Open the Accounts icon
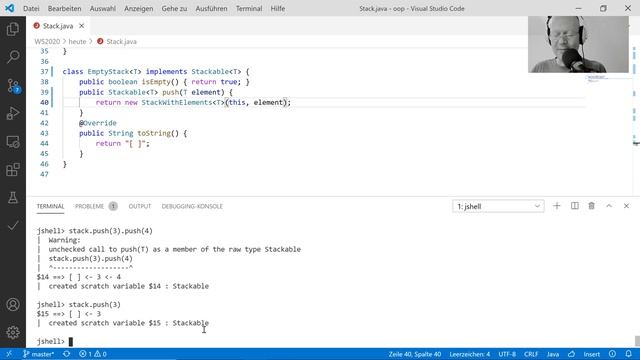Viewport: 640px width, 360px height. (x=13, y=304)
